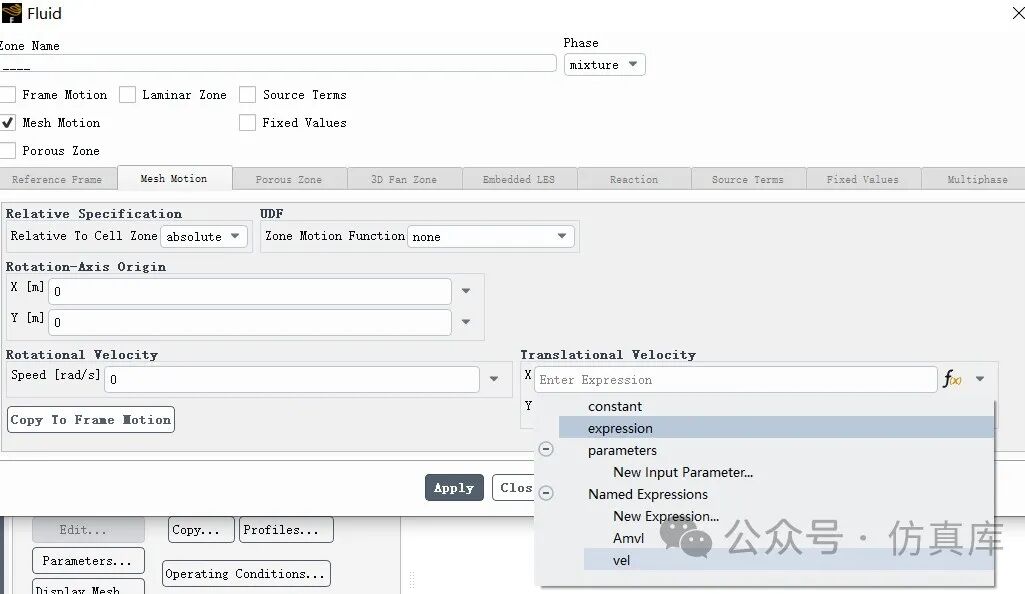Viewport: 1025px width, 594px height.
Task: Open dropdown arrow beside Rotation-Axis X field
Action: 466,291
